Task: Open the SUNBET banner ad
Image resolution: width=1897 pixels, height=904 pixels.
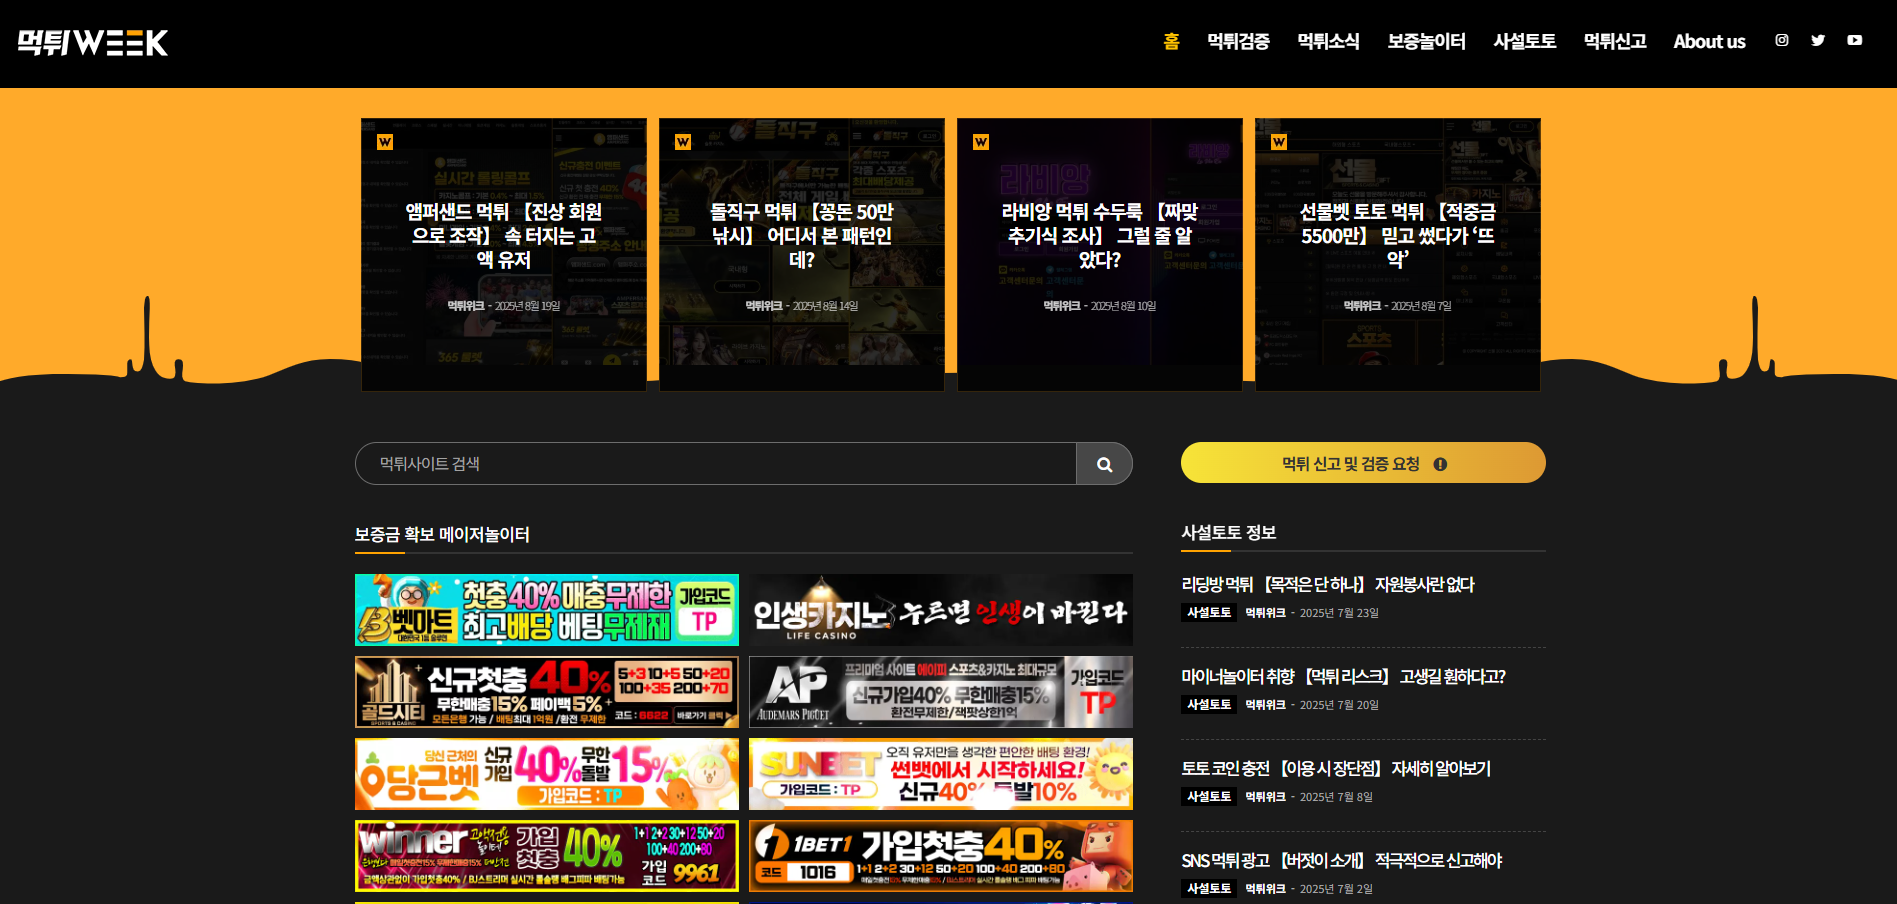Action: click(x=940, y=774)
